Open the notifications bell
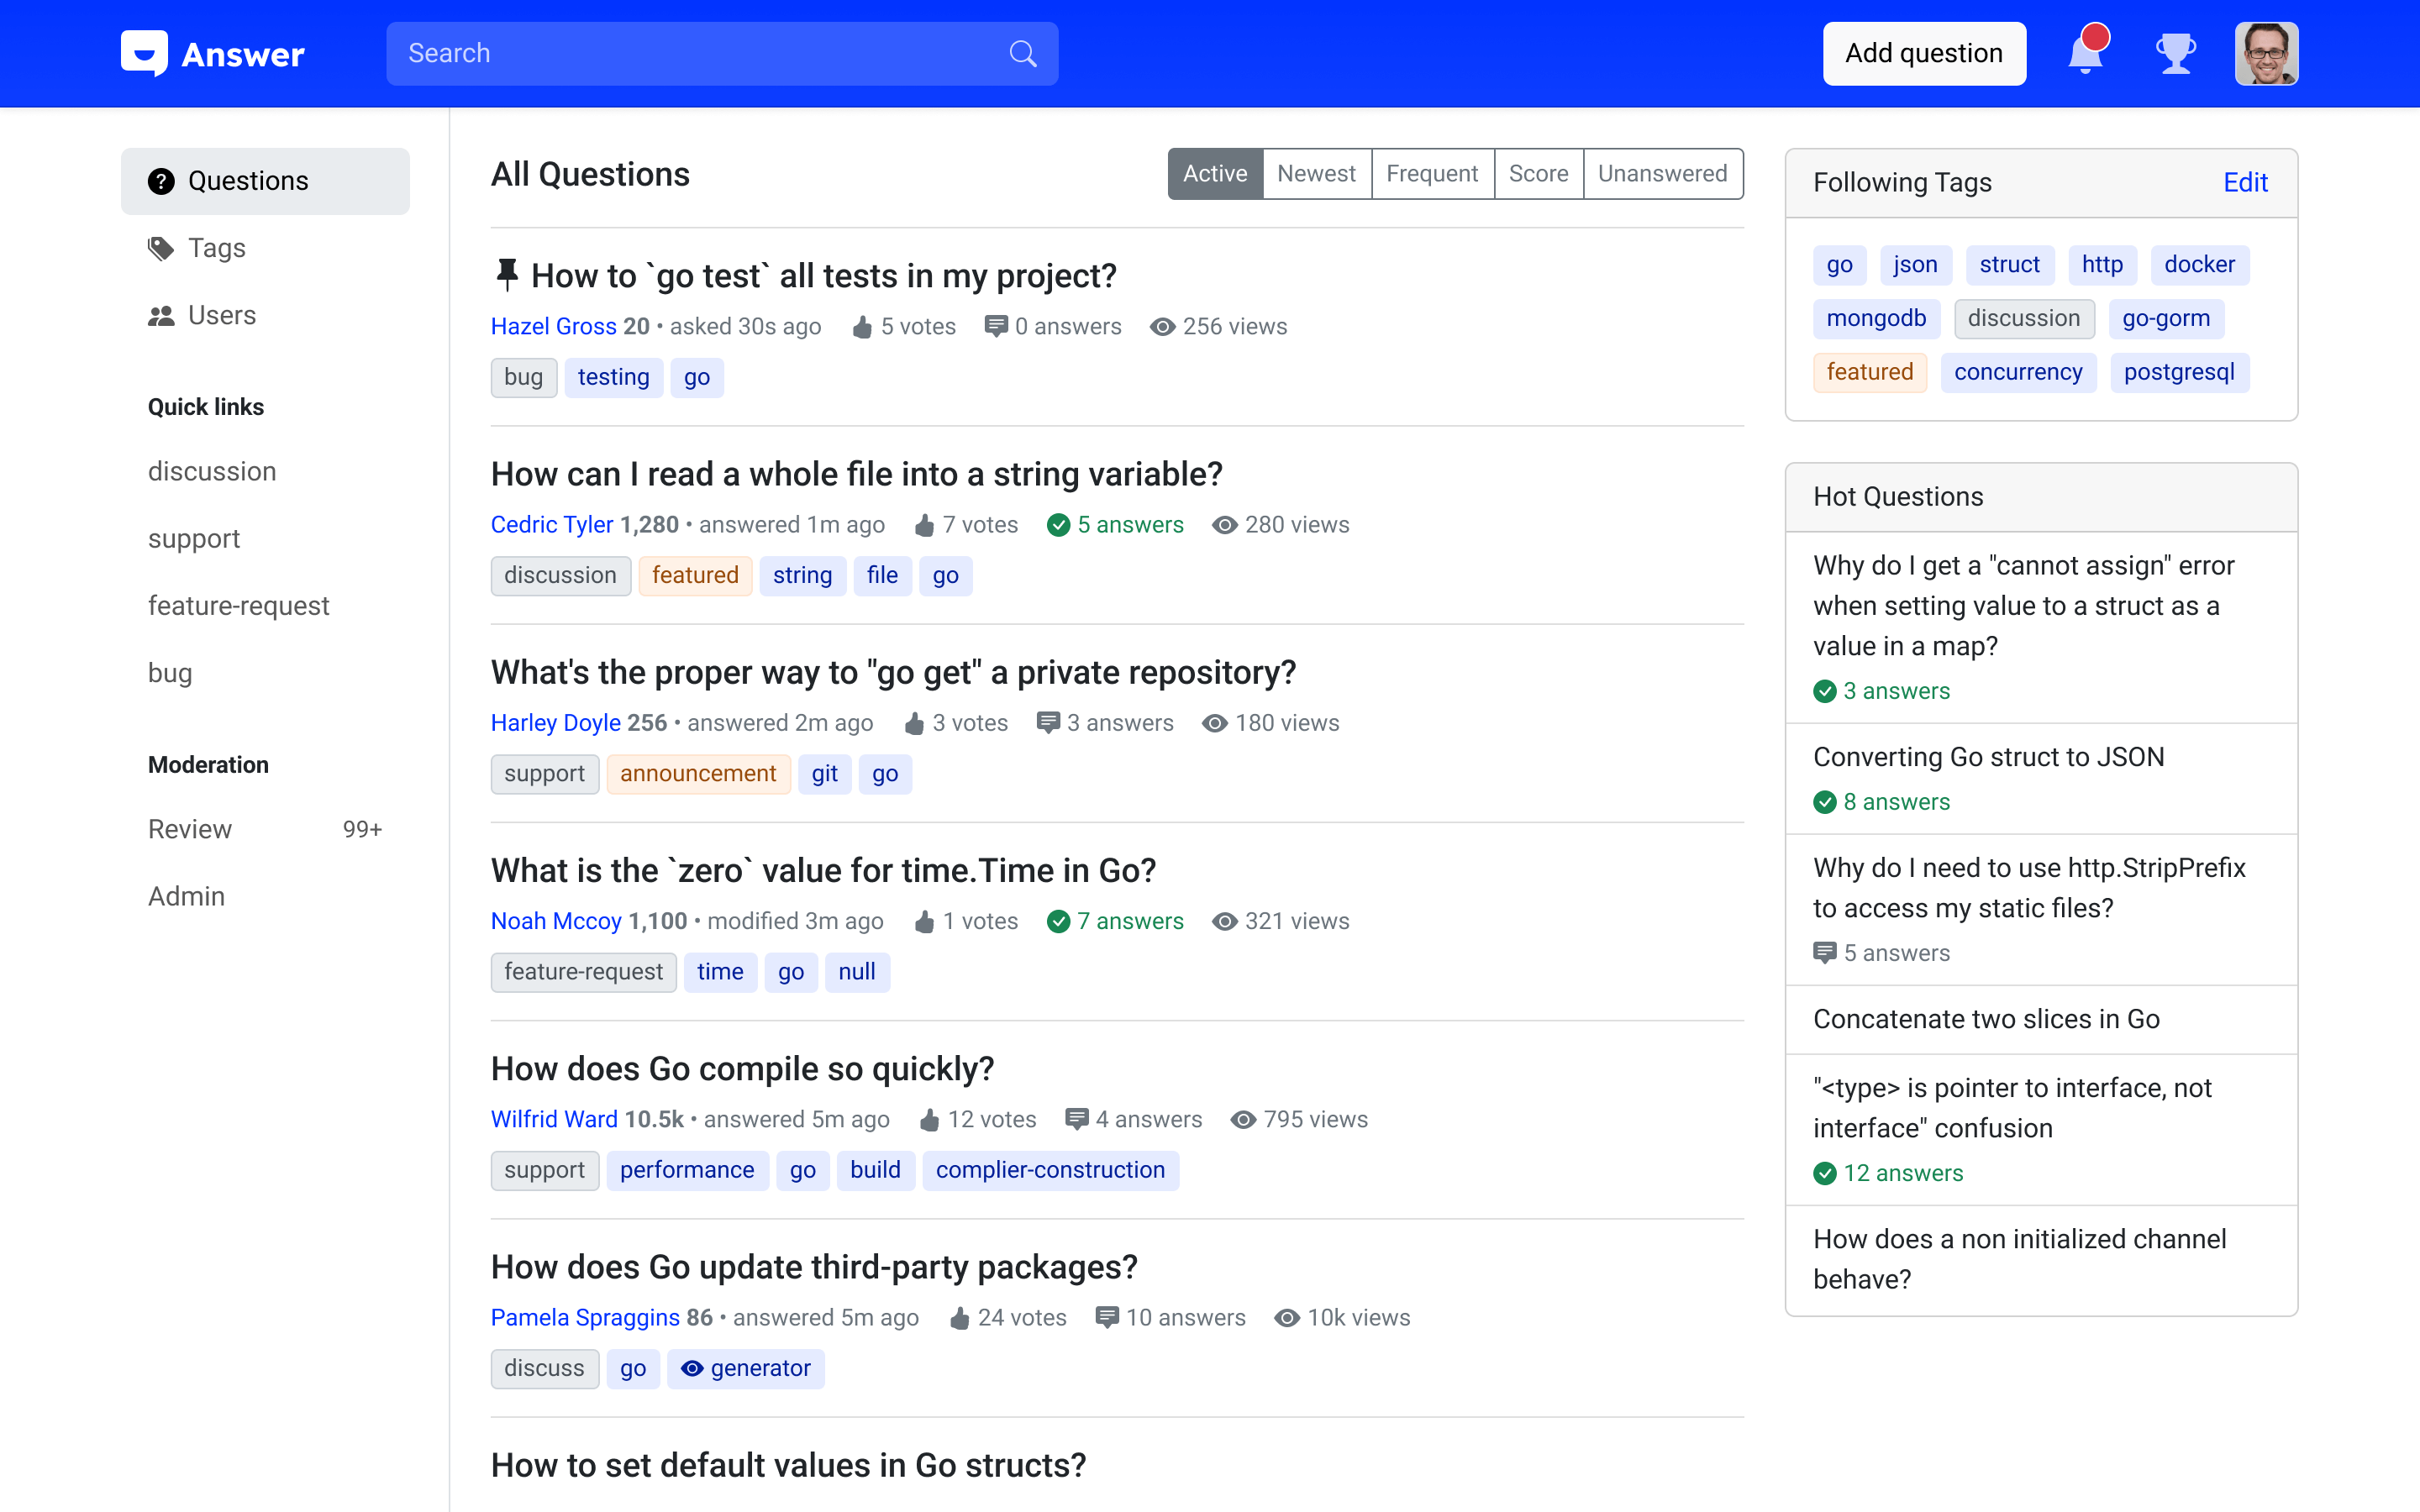Image resolution: width=2420 pixels, height=1512 pixels. (x=2085, y=54)
